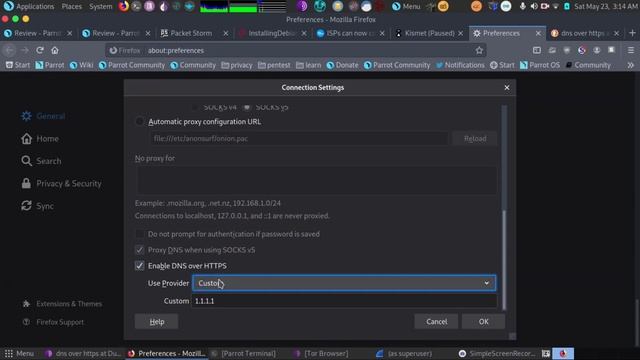Toggle Do not prompt for authentication checkbox

tap(140, 234)
